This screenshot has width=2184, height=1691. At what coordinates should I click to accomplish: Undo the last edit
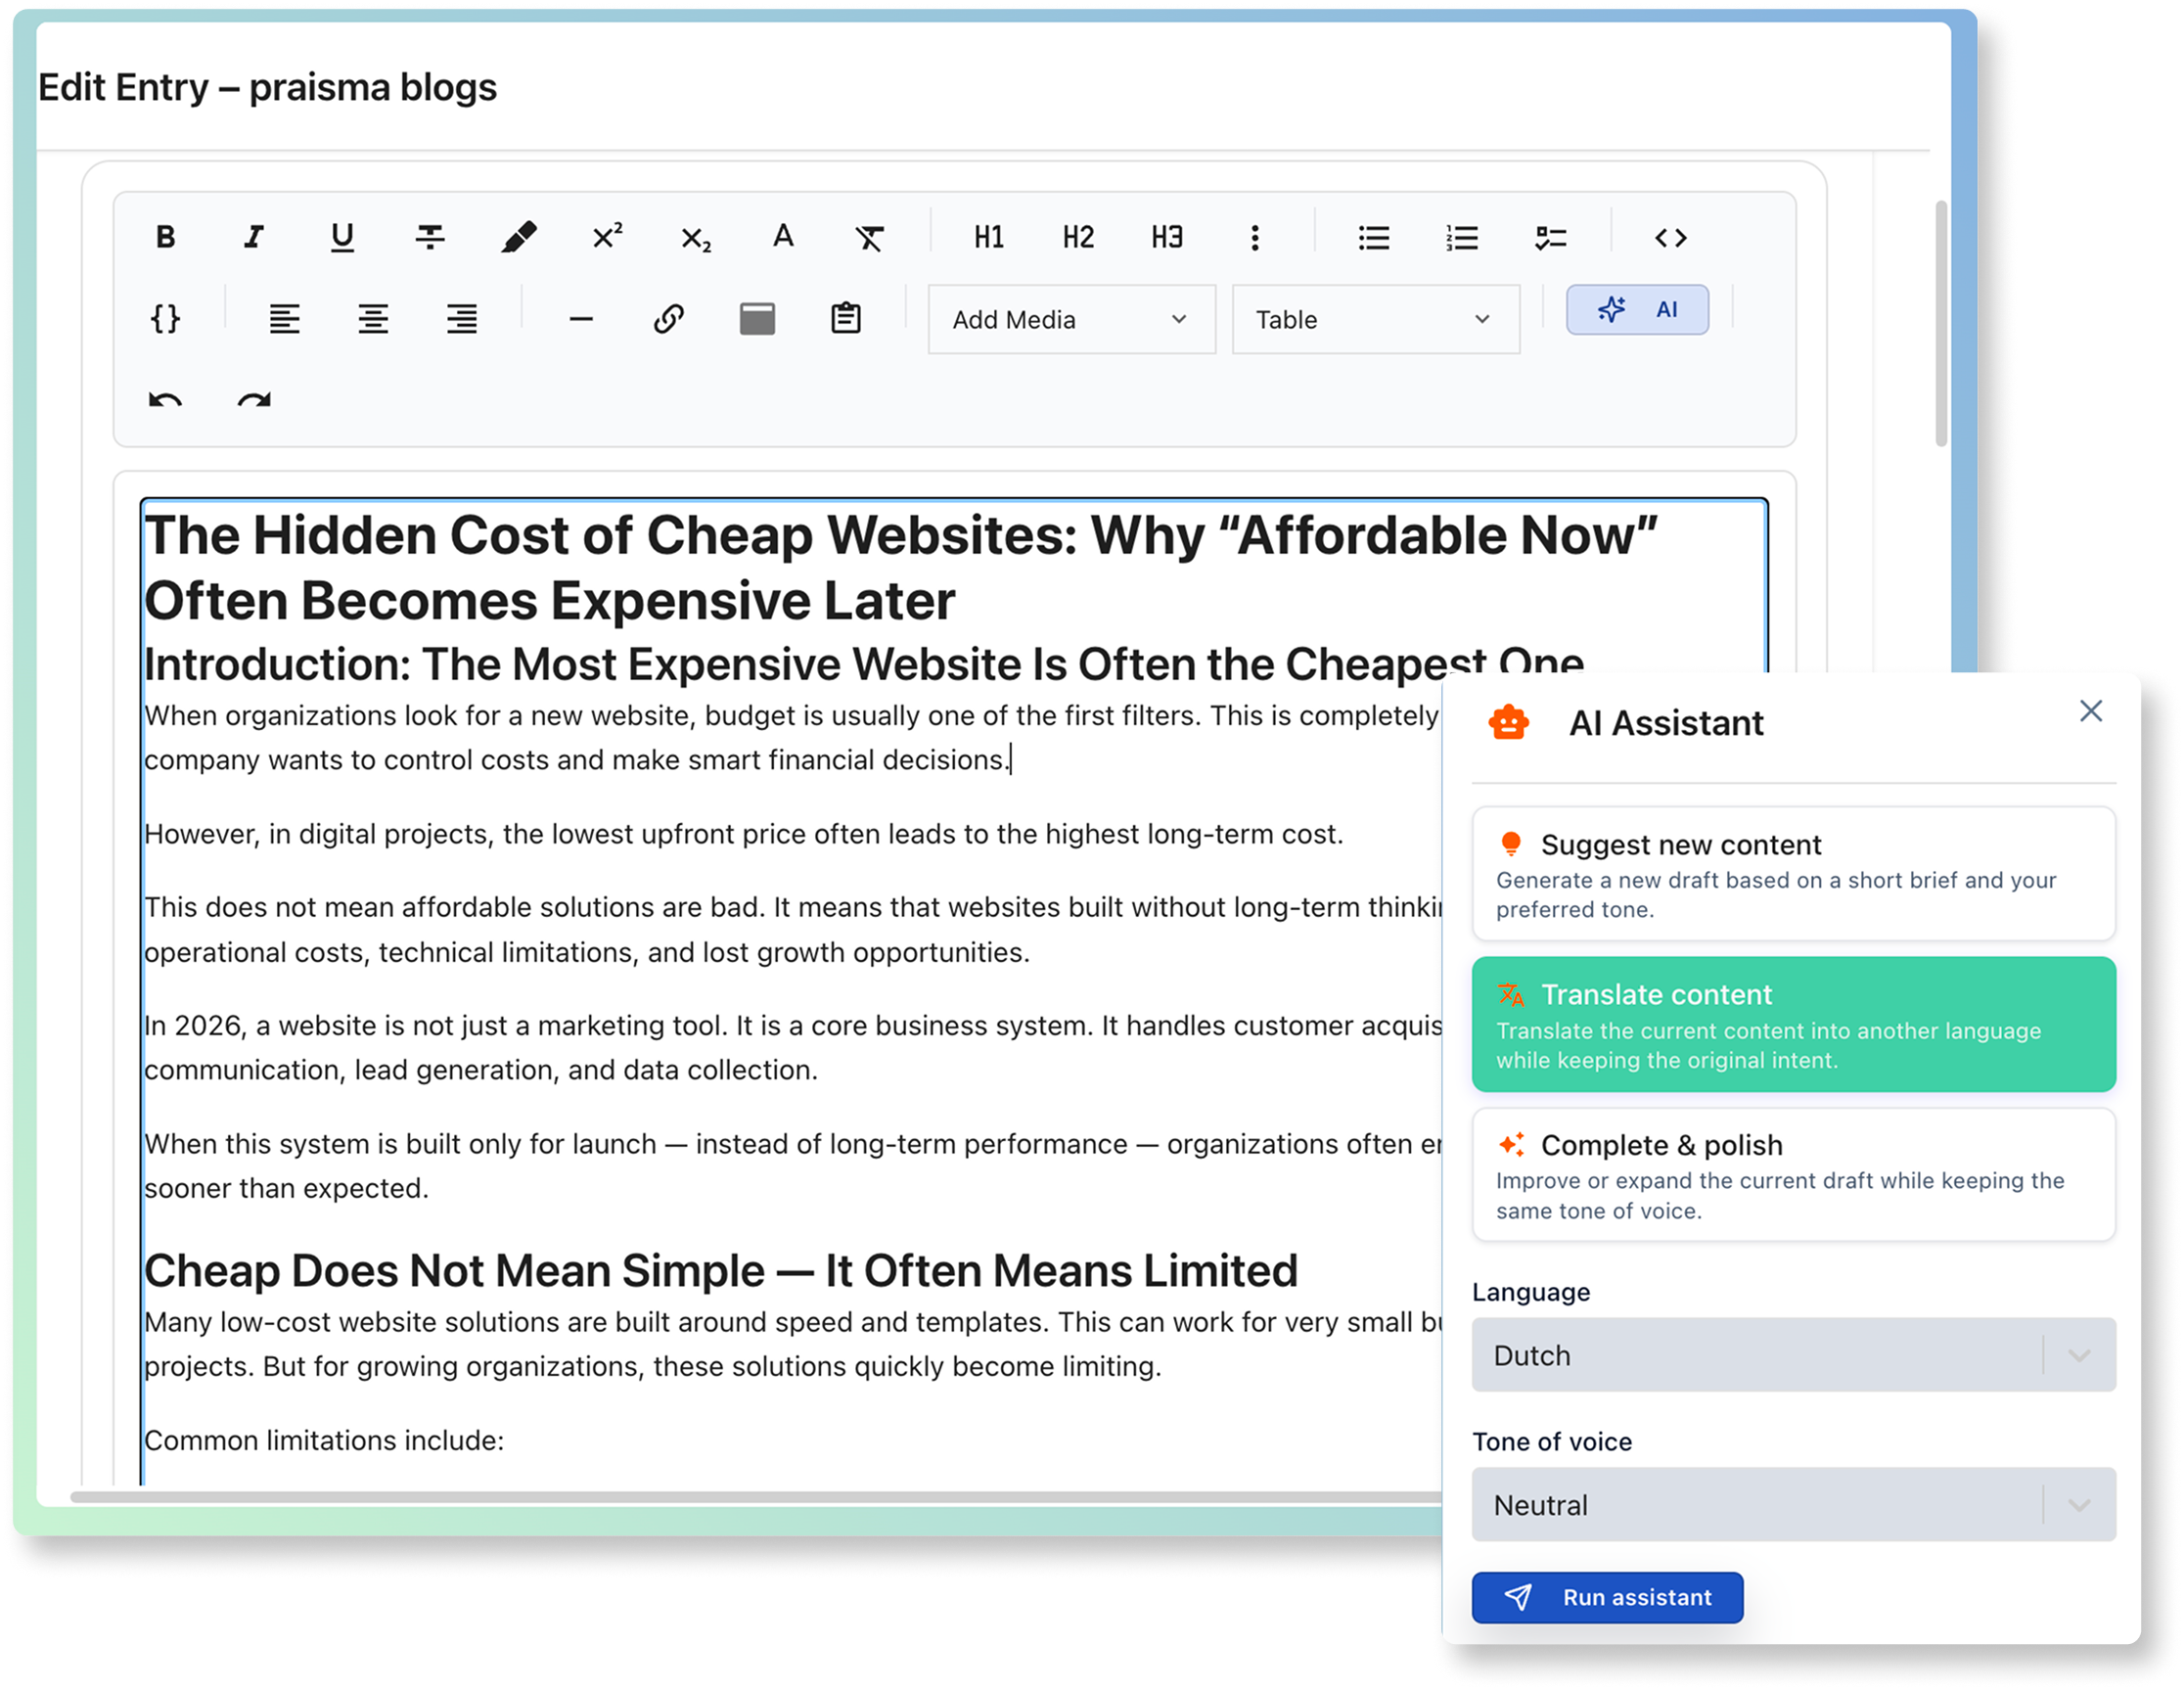click(166, 398)
